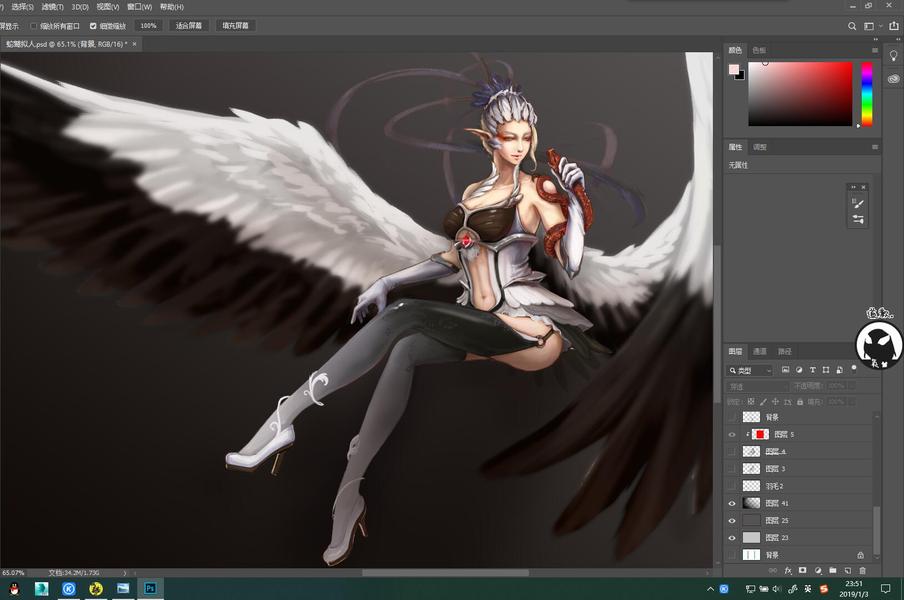Open the 选择(S) menu
The height and width of the screenshot is (600, 904).
pos(22,7)
